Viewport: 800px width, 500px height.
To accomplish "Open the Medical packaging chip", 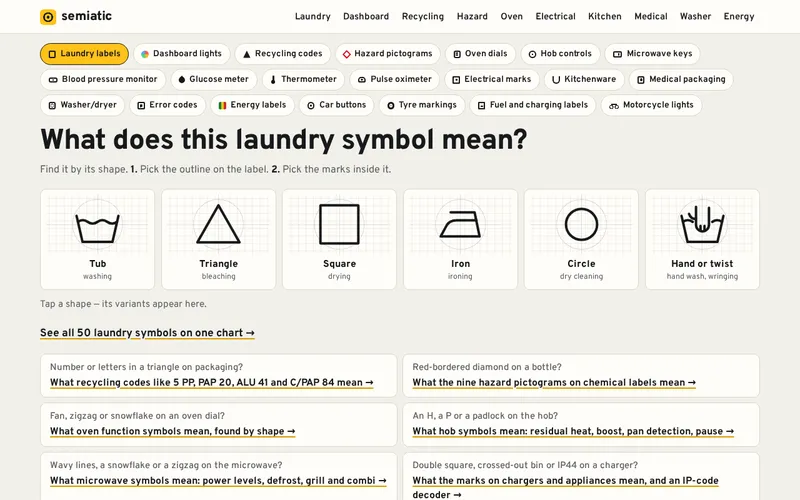I will coord(681,79).
